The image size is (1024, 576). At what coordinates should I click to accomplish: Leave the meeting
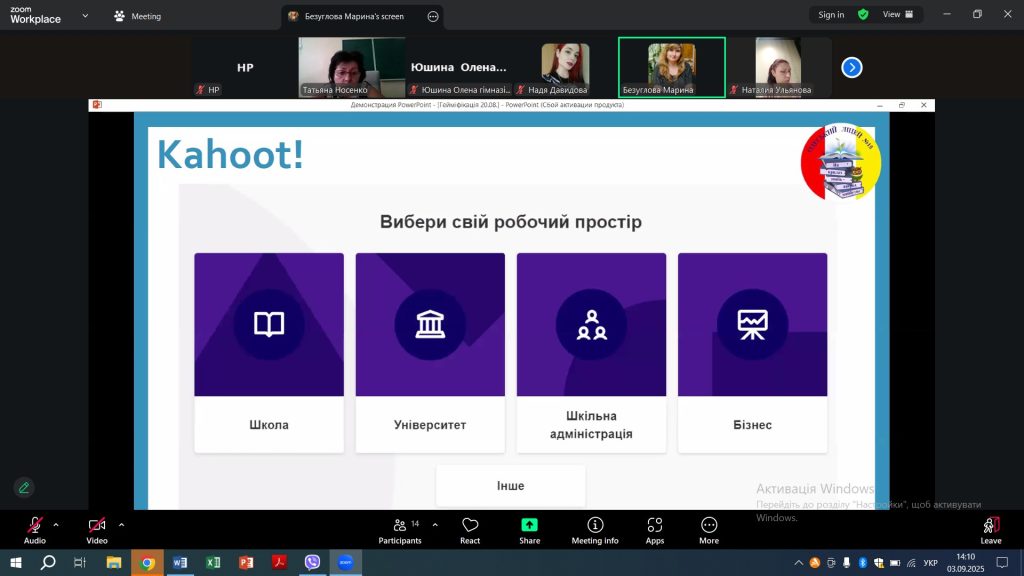click(x=991, y=530)
